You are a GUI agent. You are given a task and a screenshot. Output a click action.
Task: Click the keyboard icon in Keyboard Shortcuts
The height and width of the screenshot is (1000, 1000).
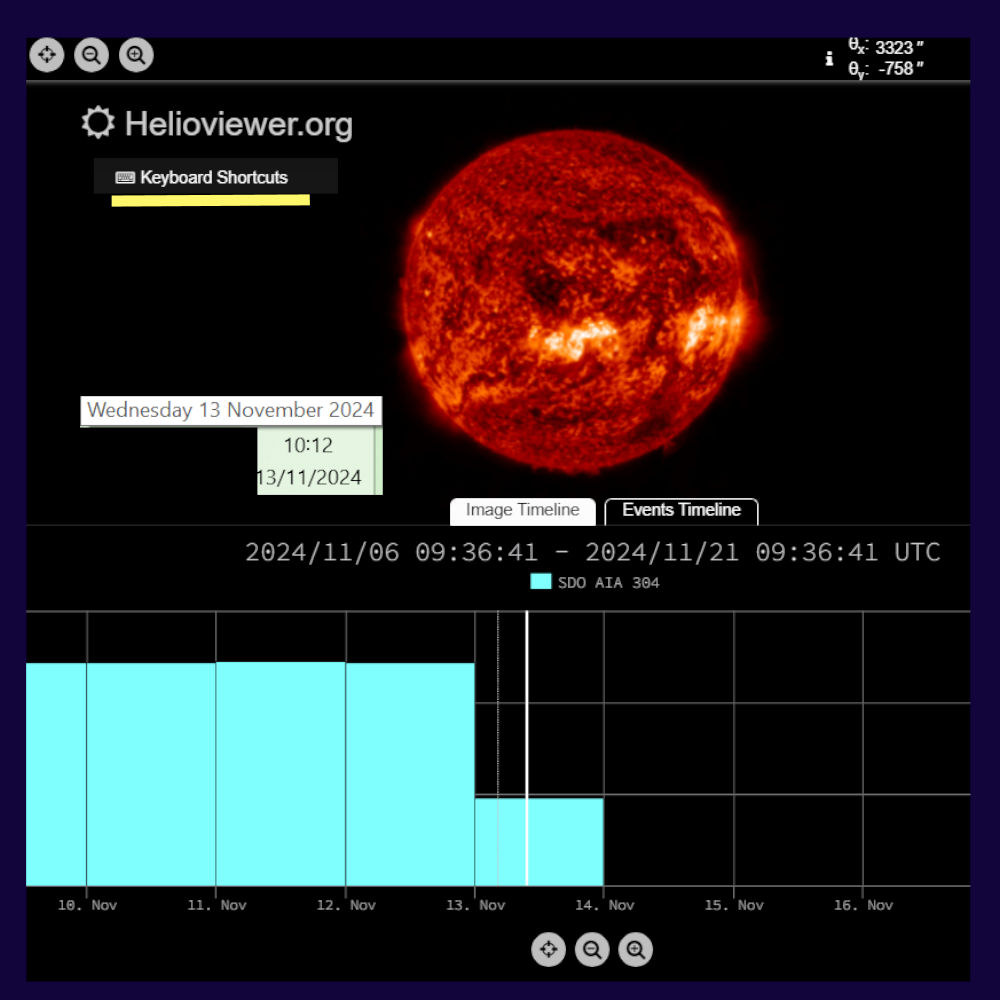click(125, 178)
